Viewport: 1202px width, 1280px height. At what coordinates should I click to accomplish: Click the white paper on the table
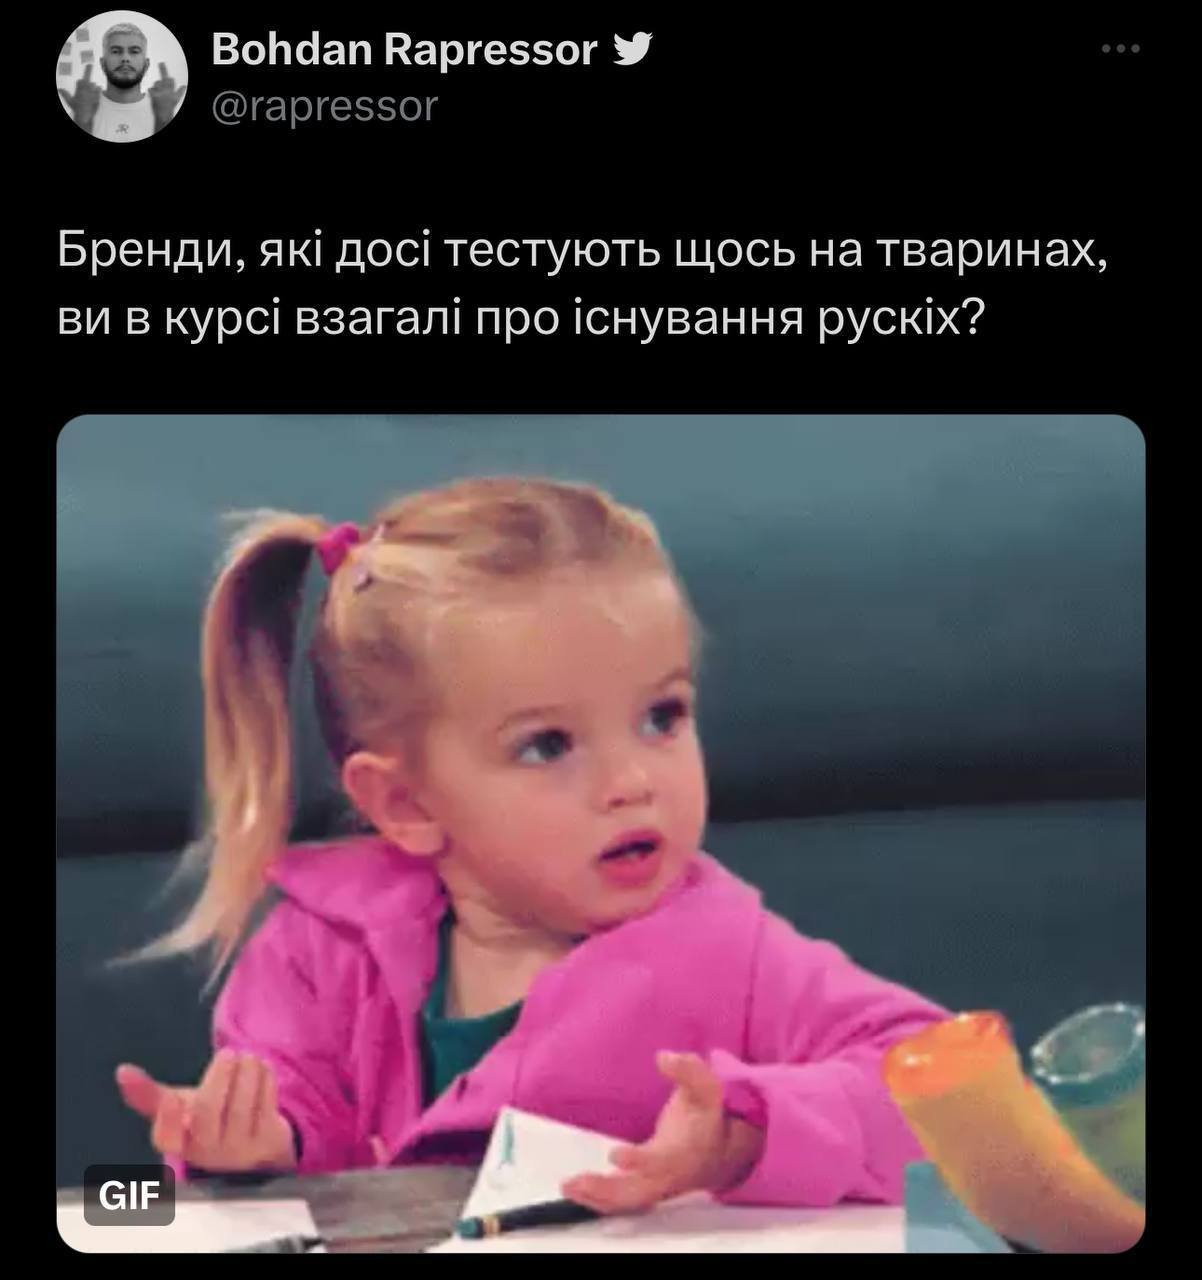point(540,1160)
